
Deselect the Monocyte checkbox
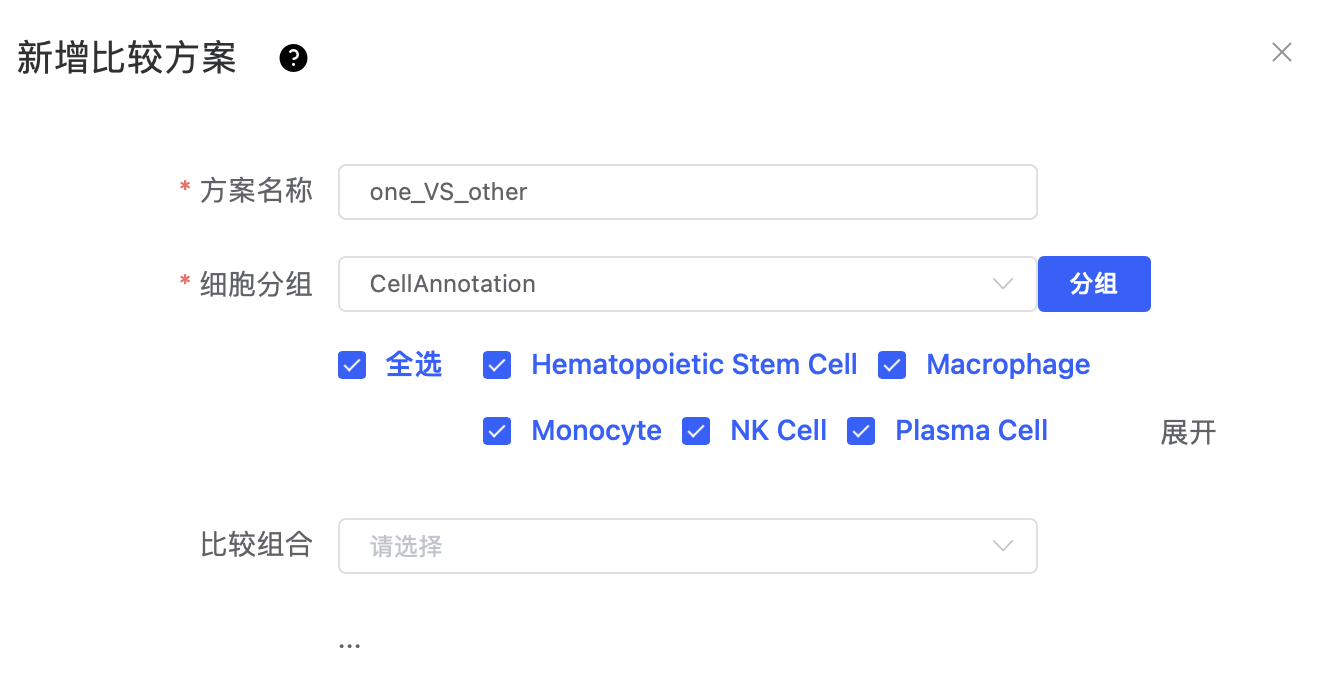(497, 431)
